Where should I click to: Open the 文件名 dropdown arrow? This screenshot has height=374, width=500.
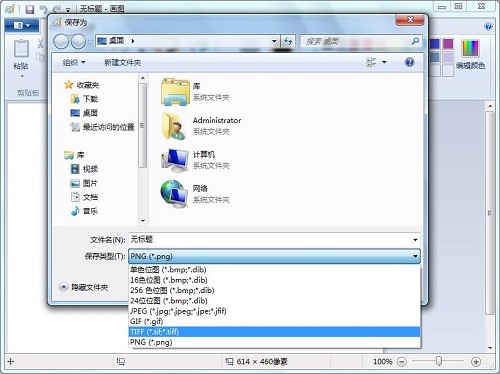click(x=415, y=240)
